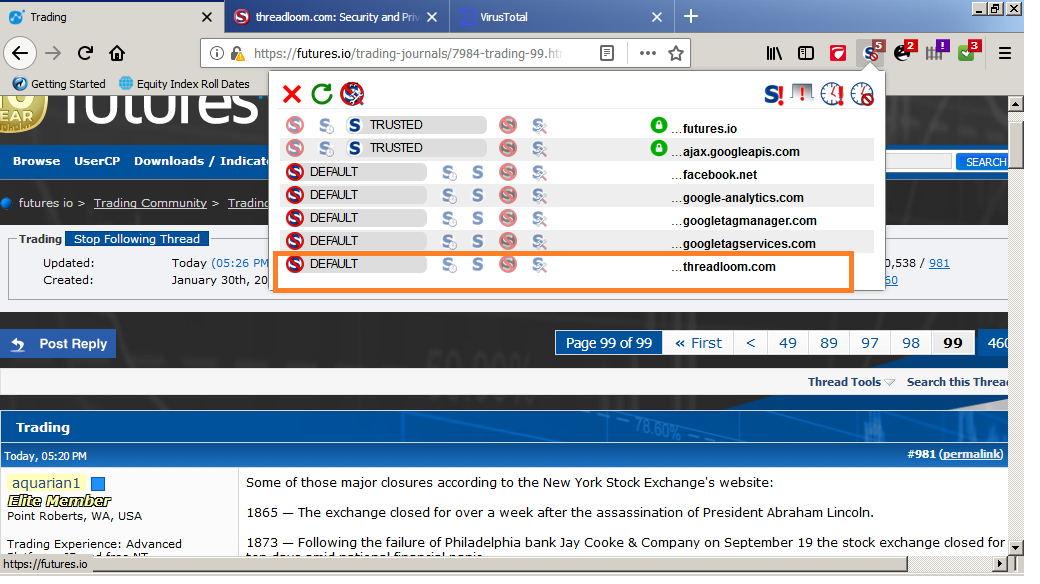1040x584 pixels.
Task: Open Equity Index Roll Dates bookmark
Action: tap(184, 84)
